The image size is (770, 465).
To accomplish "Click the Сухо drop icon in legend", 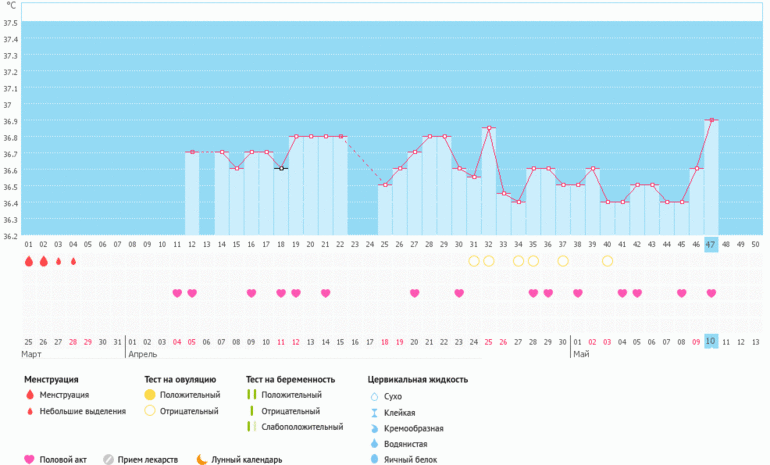I will [x=374, y=396].
